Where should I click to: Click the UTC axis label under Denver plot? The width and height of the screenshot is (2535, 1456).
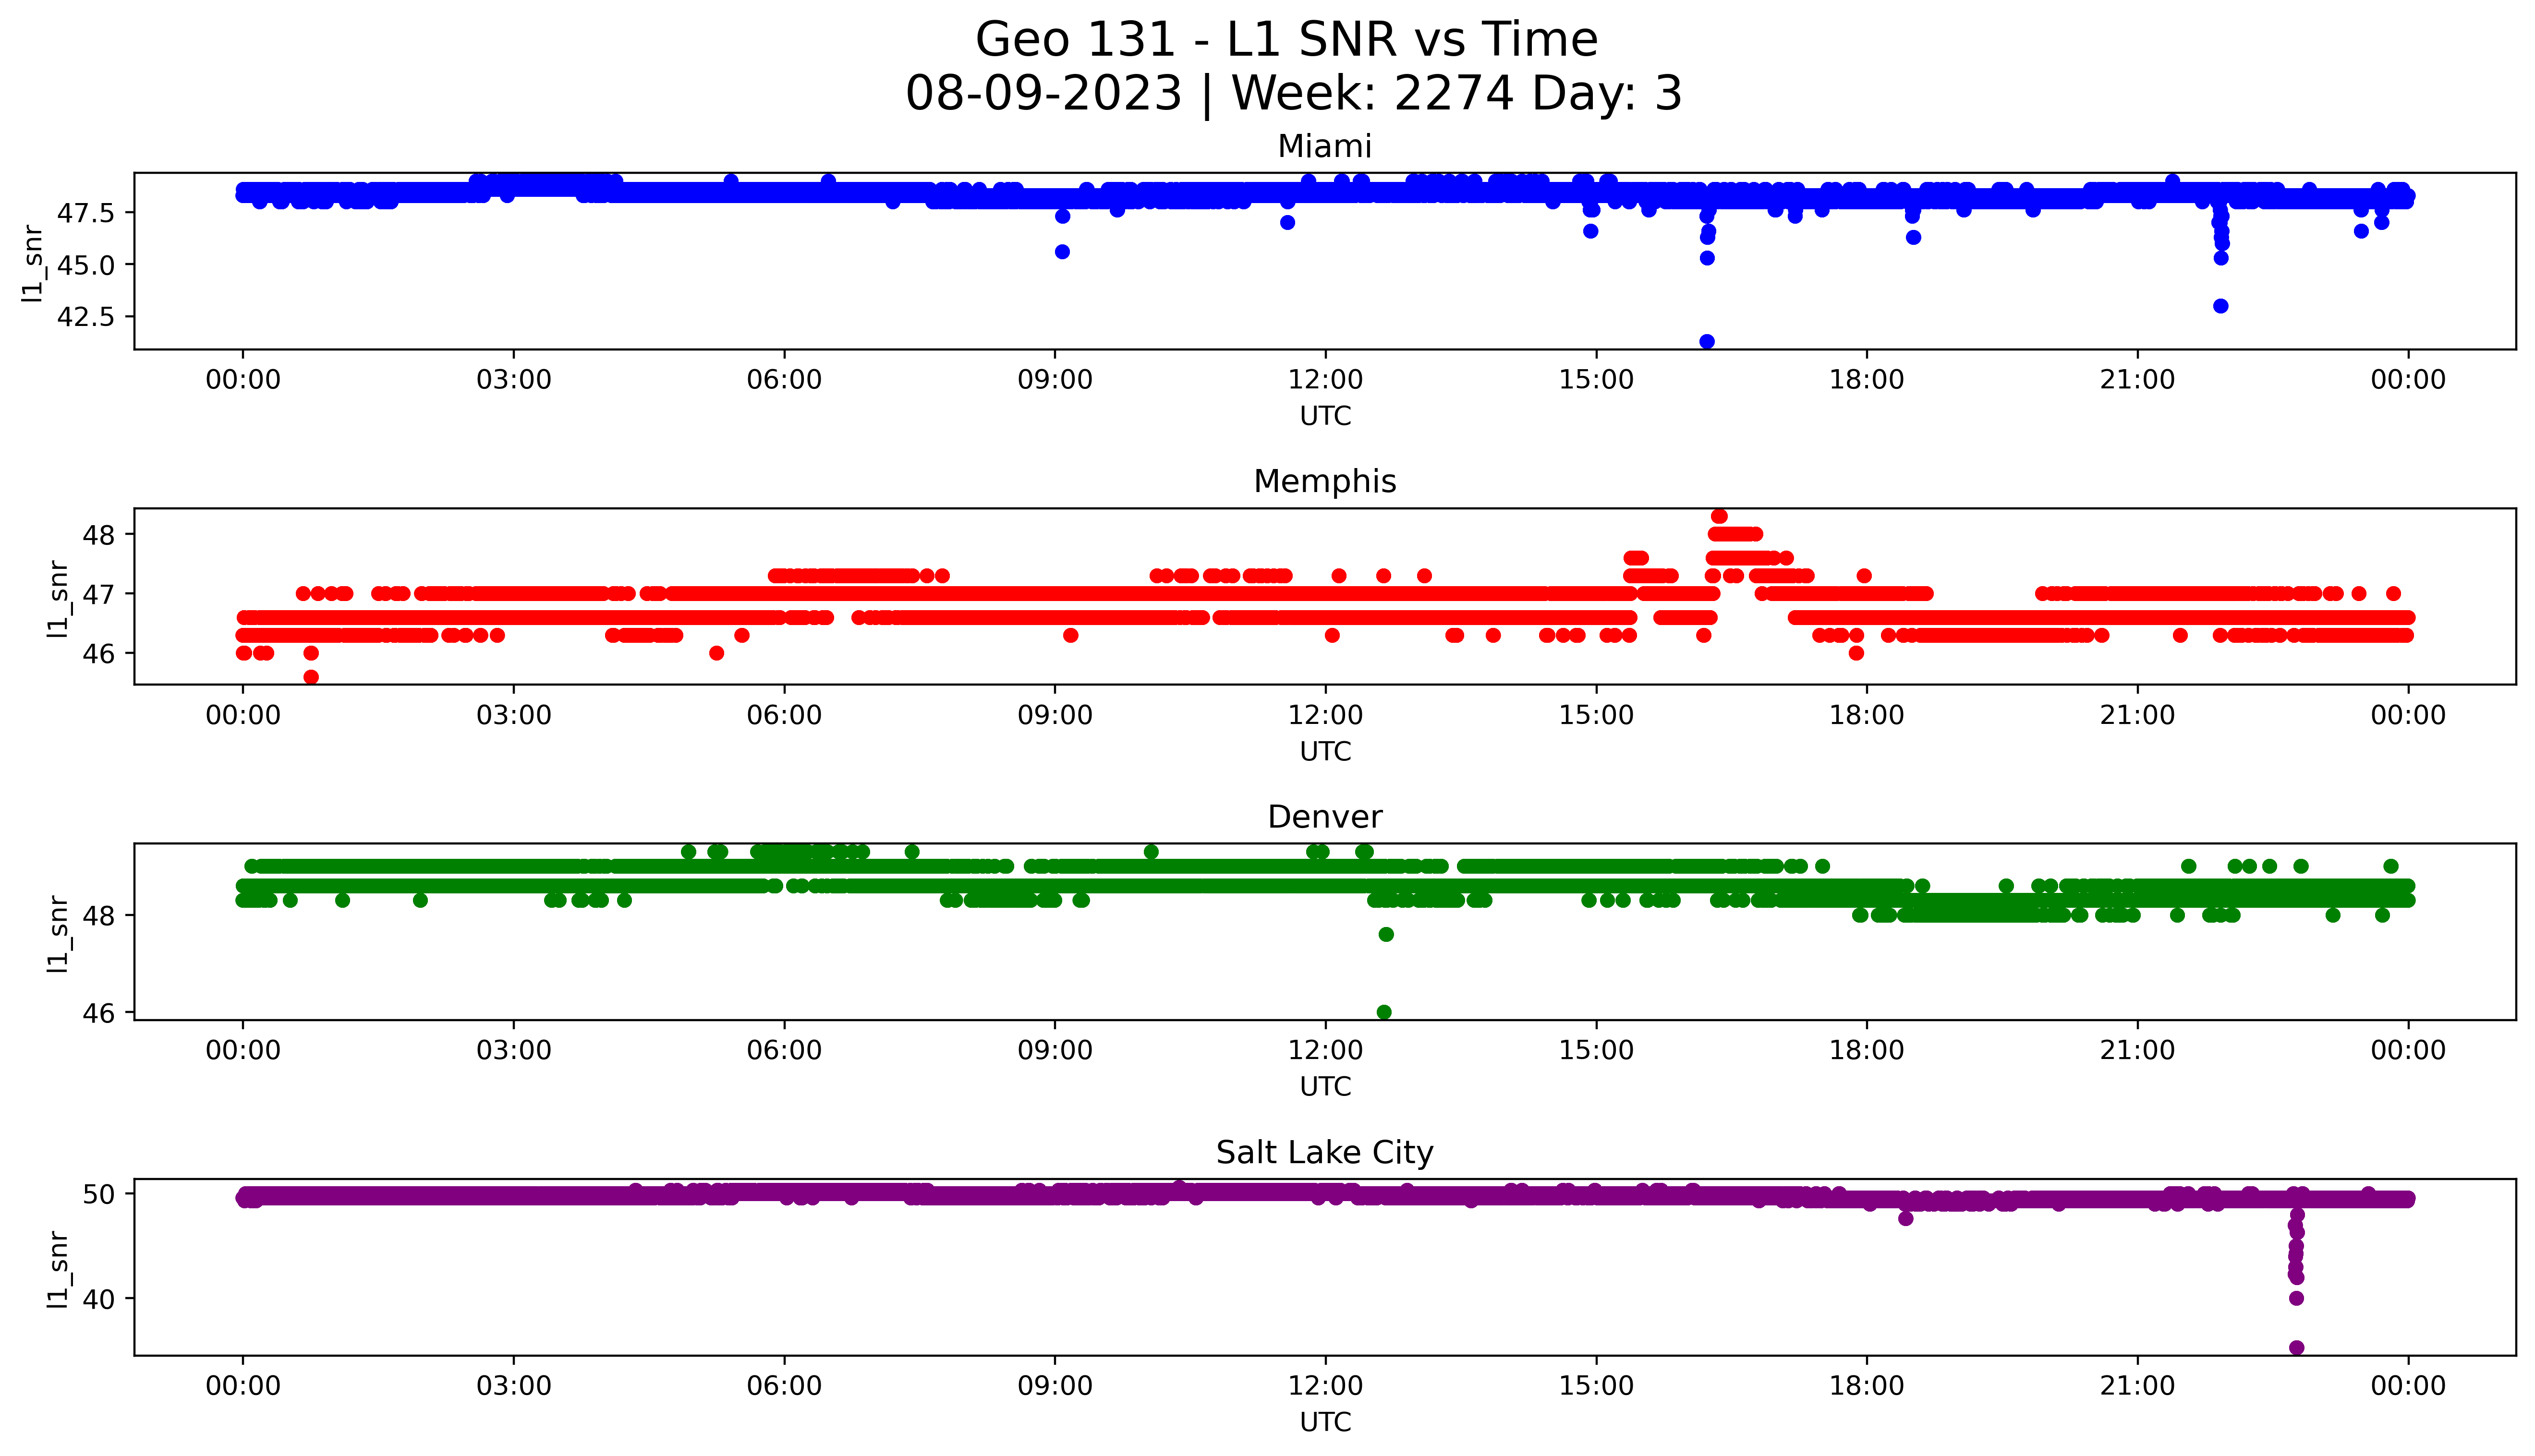coord(1325,1087)
